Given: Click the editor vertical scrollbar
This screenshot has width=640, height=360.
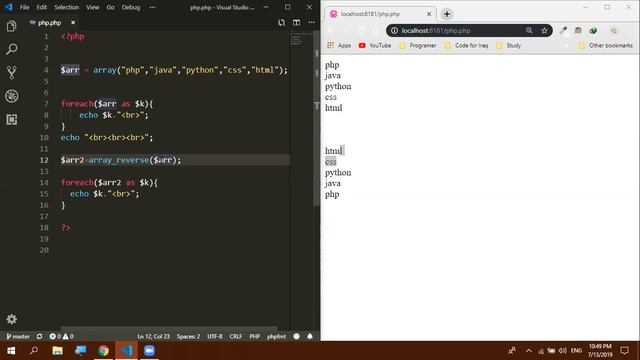Looking at the screenshot, I should (317, 118).
